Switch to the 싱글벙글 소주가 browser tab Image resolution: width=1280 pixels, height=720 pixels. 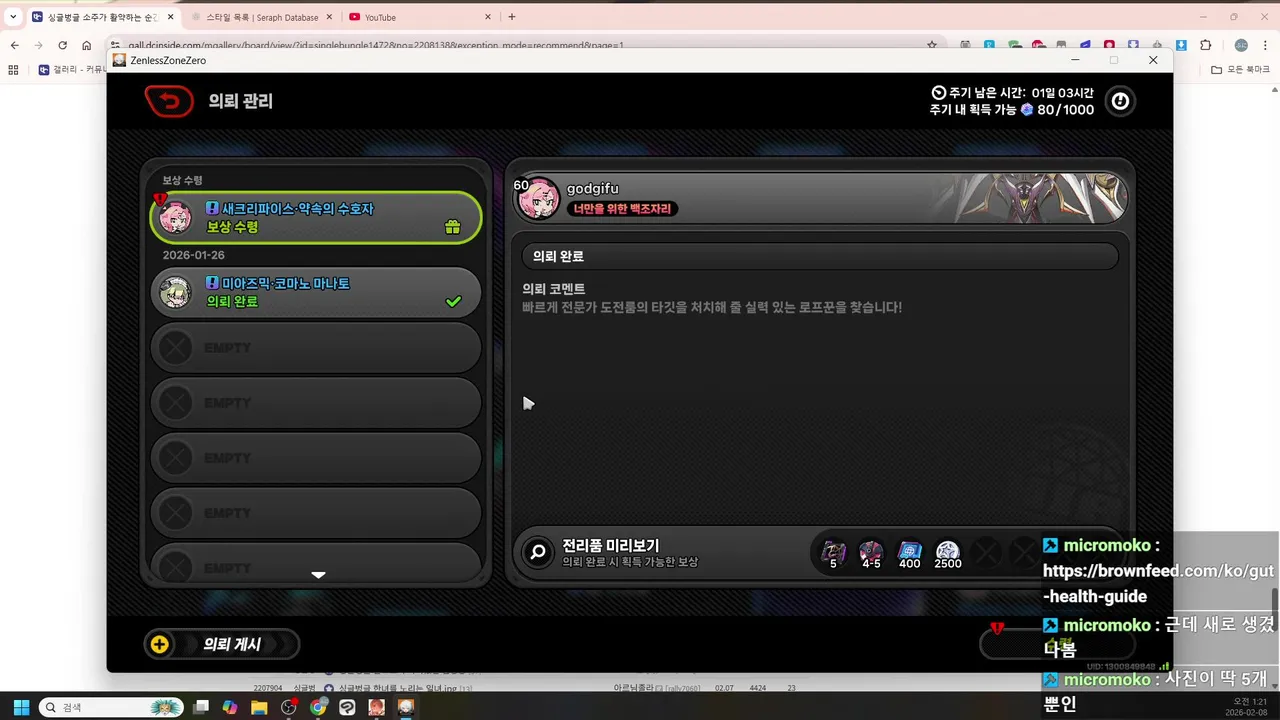point(102,17)
